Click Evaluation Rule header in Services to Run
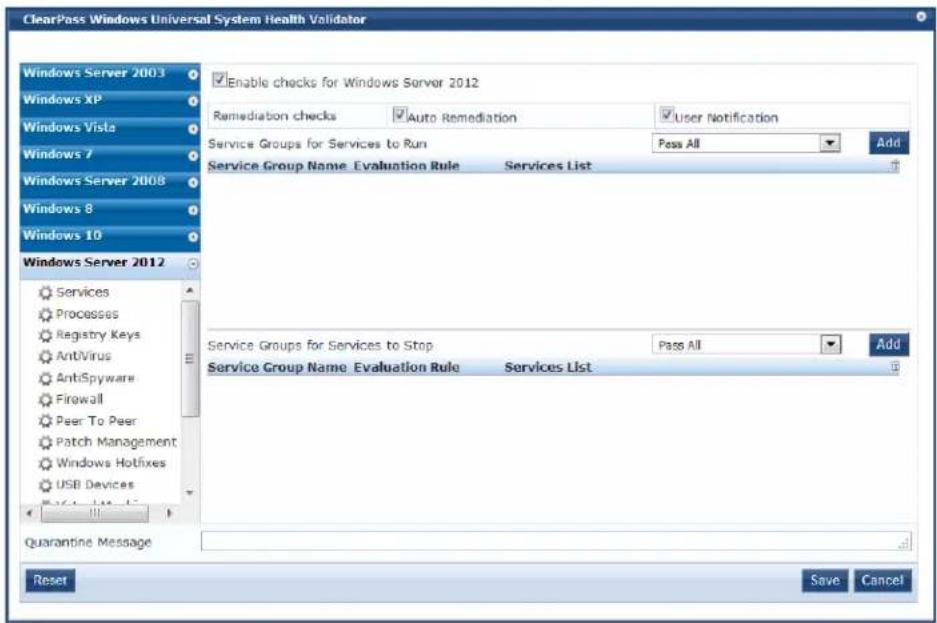 pos(406,165)
